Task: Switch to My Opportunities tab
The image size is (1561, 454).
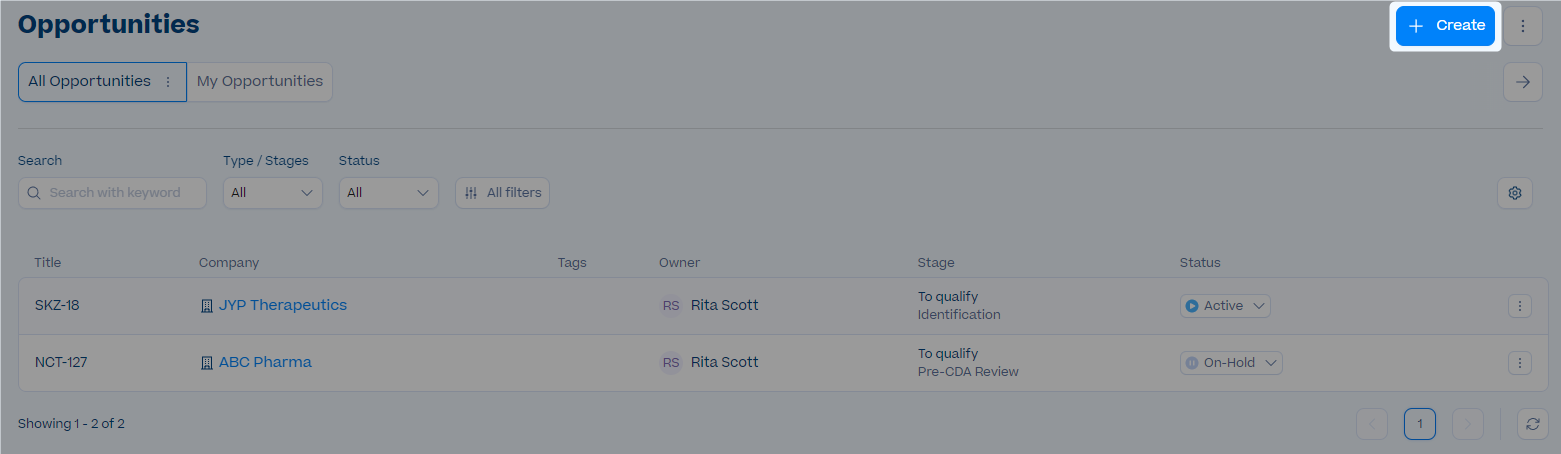Action: coord(260,82)
